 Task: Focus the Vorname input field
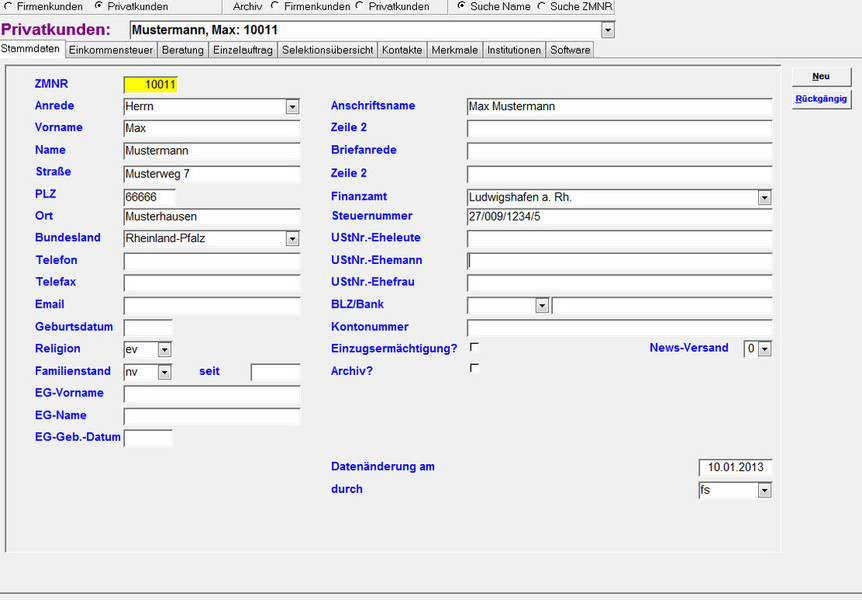click(212, 129)
